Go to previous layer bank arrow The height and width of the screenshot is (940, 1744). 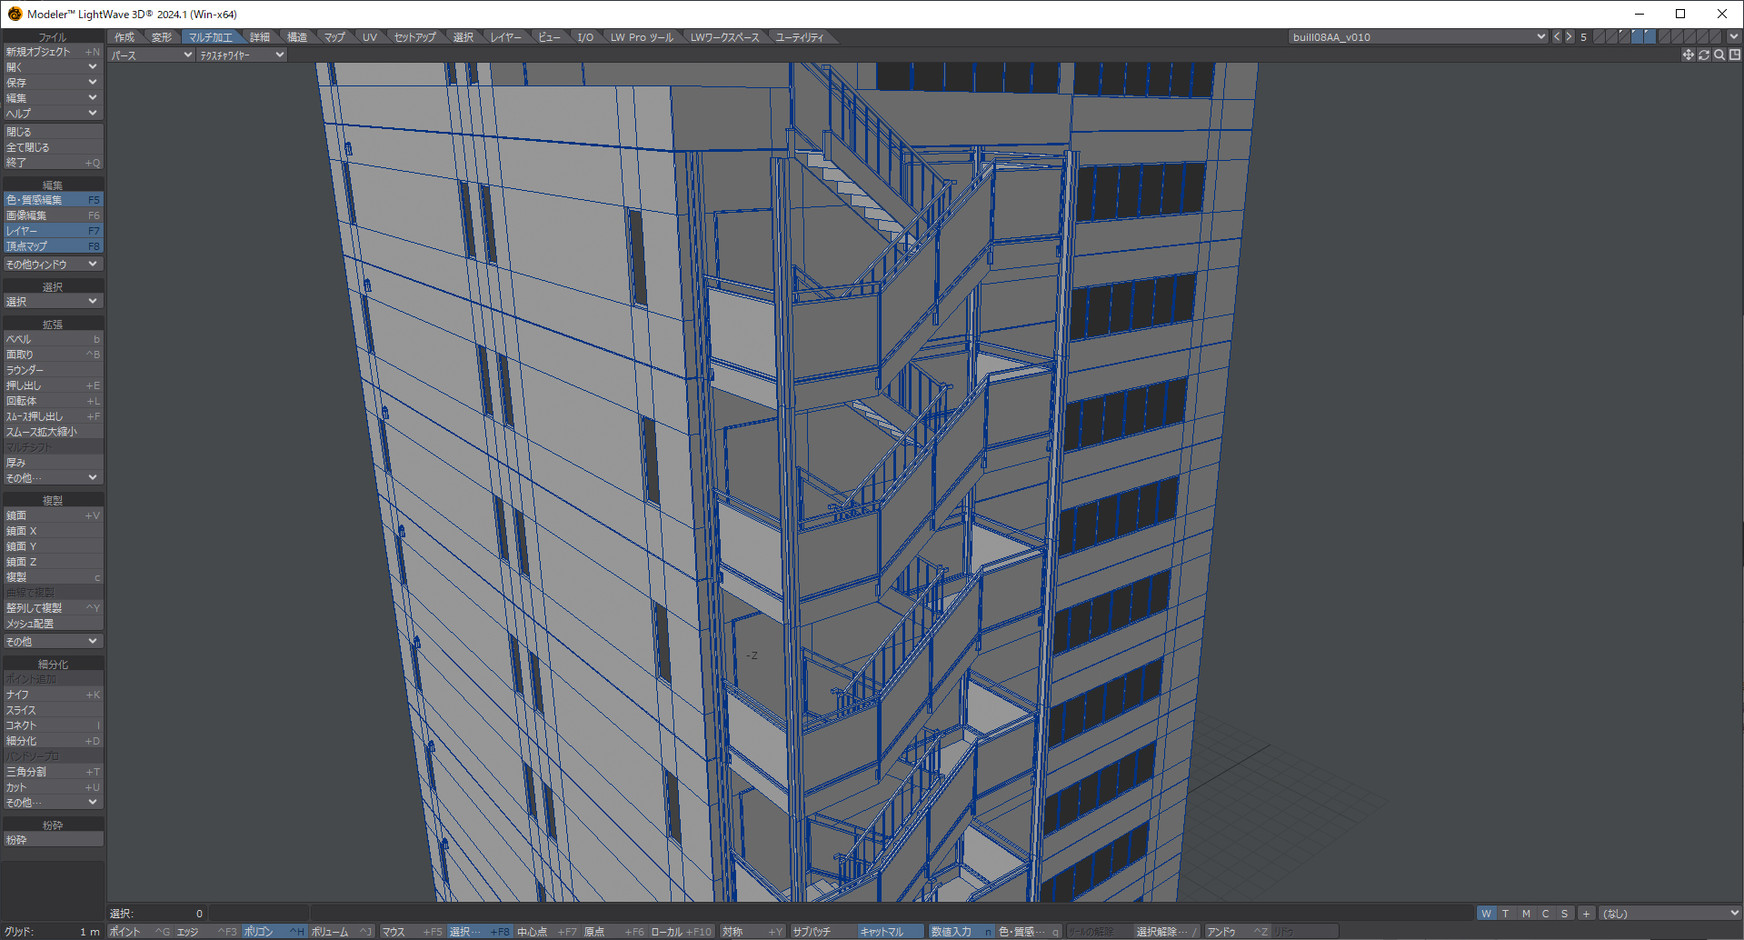click(x=1556, y=37)
